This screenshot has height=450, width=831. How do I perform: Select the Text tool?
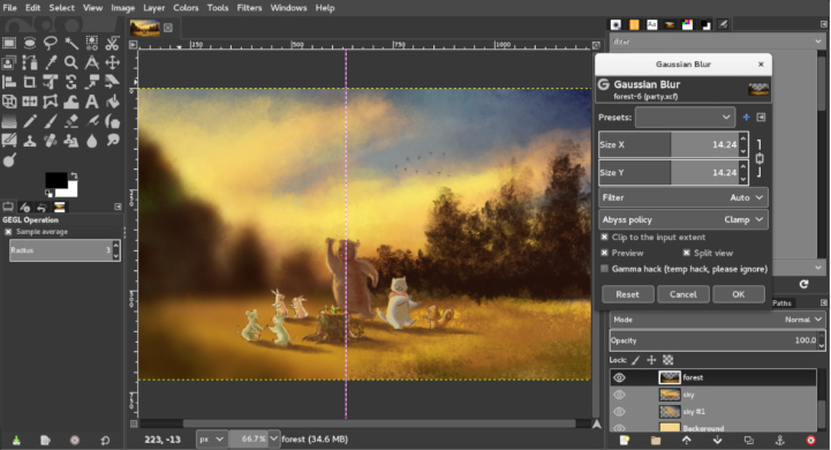[x=92, y=101]
